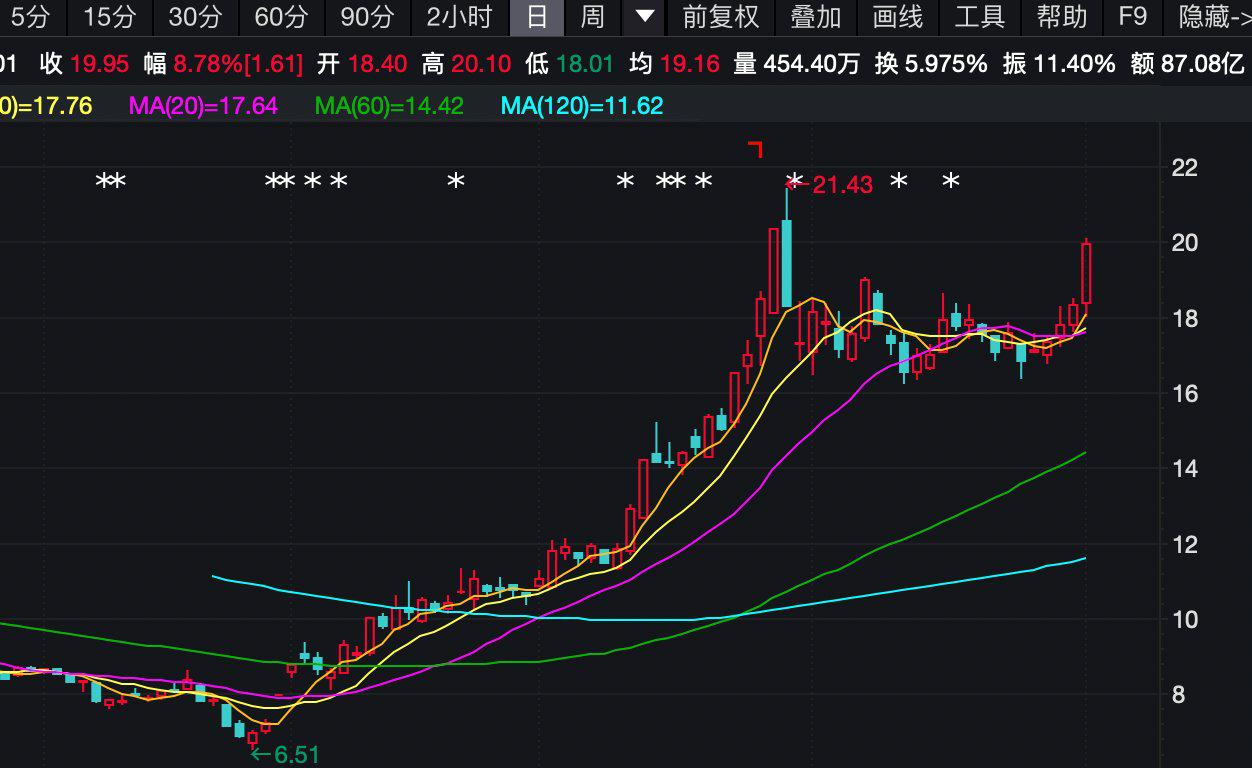
Task: Open the 前复权 adjustment options
Action: click(720, 17)
